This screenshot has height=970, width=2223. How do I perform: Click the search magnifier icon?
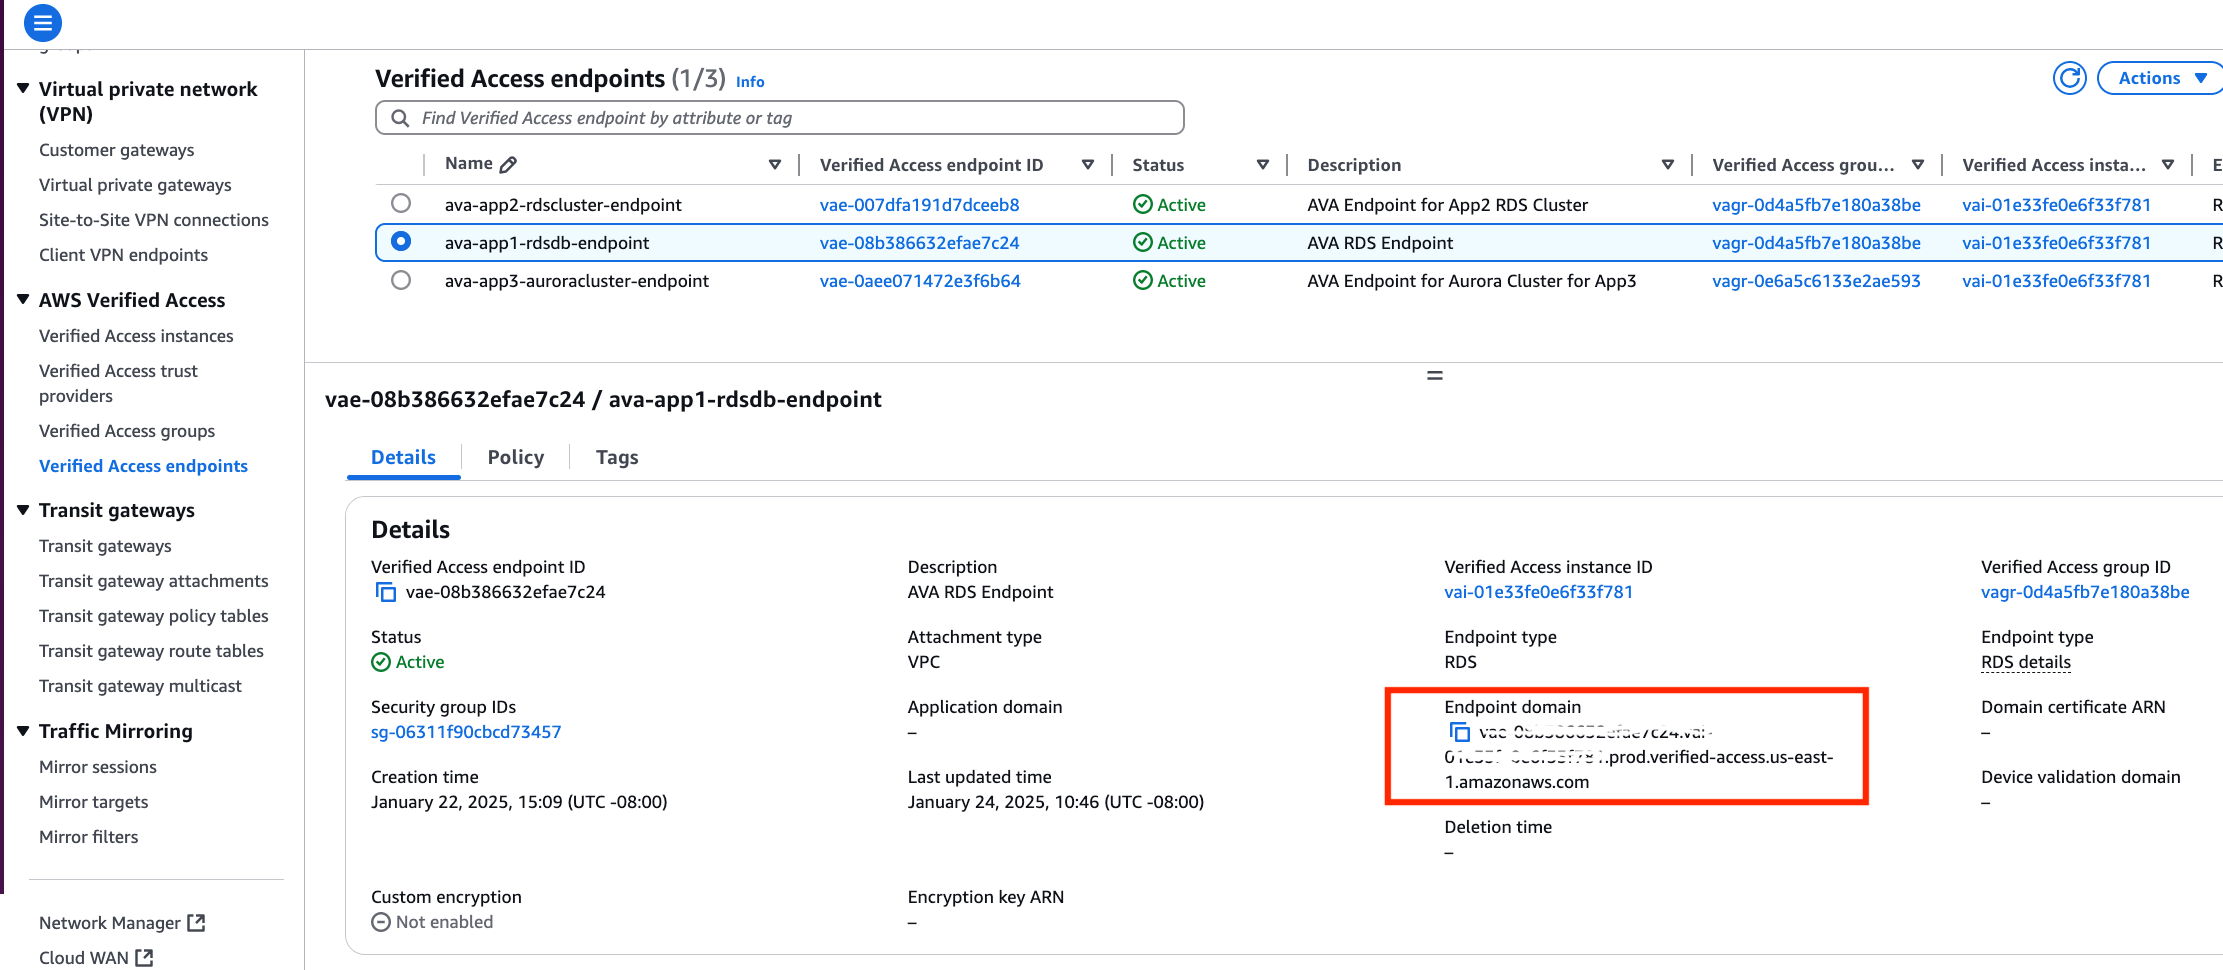coord(400,118)
